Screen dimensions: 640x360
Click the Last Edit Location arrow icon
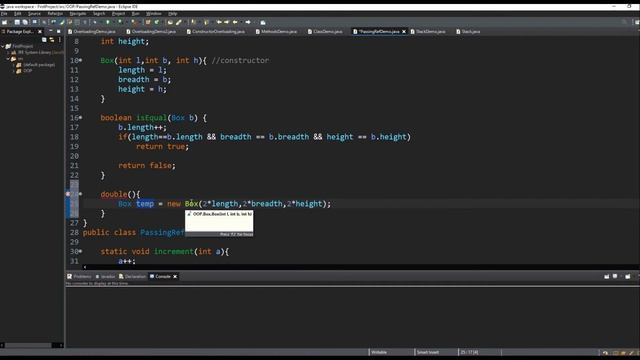click(x=219, y=22)
